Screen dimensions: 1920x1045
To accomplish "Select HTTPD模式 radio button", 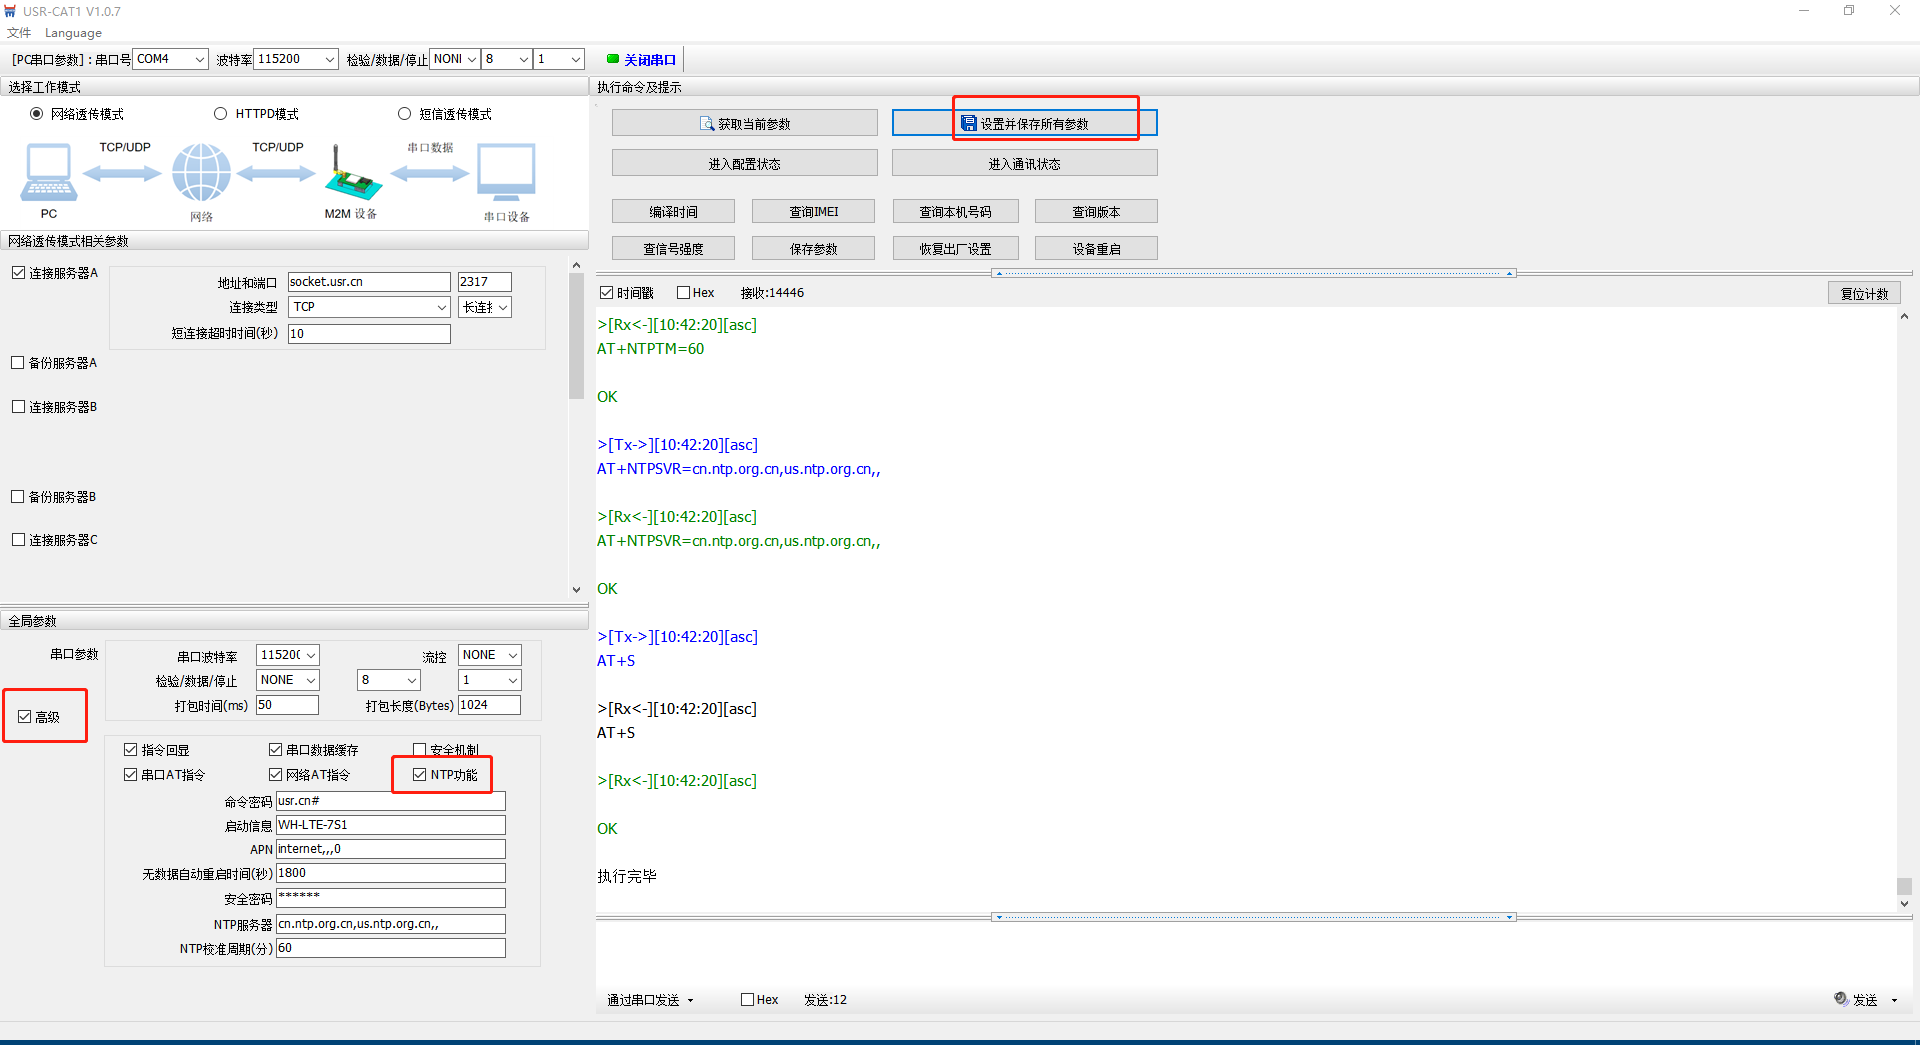I will tap(220, 114).
